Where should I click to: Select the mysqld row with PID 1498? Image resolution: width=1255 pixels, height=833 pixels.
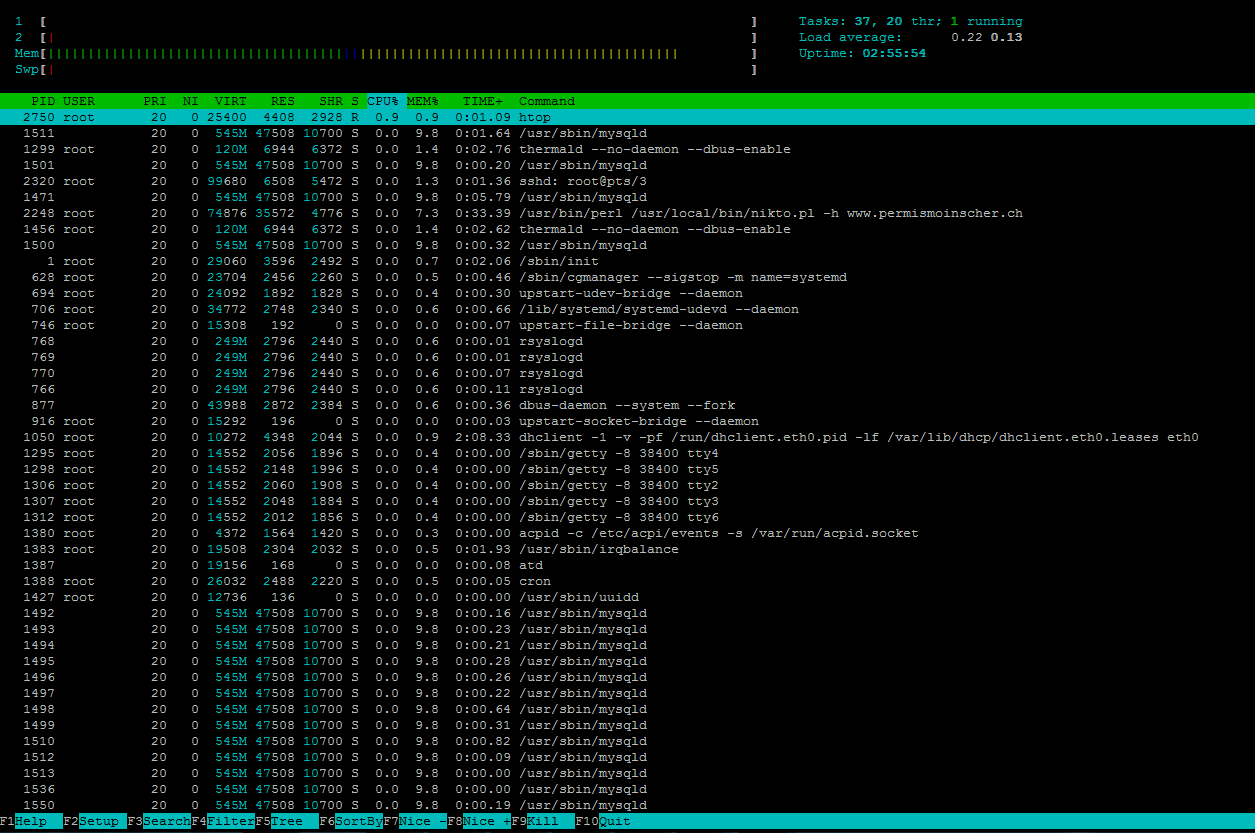(x=627, y=709)
